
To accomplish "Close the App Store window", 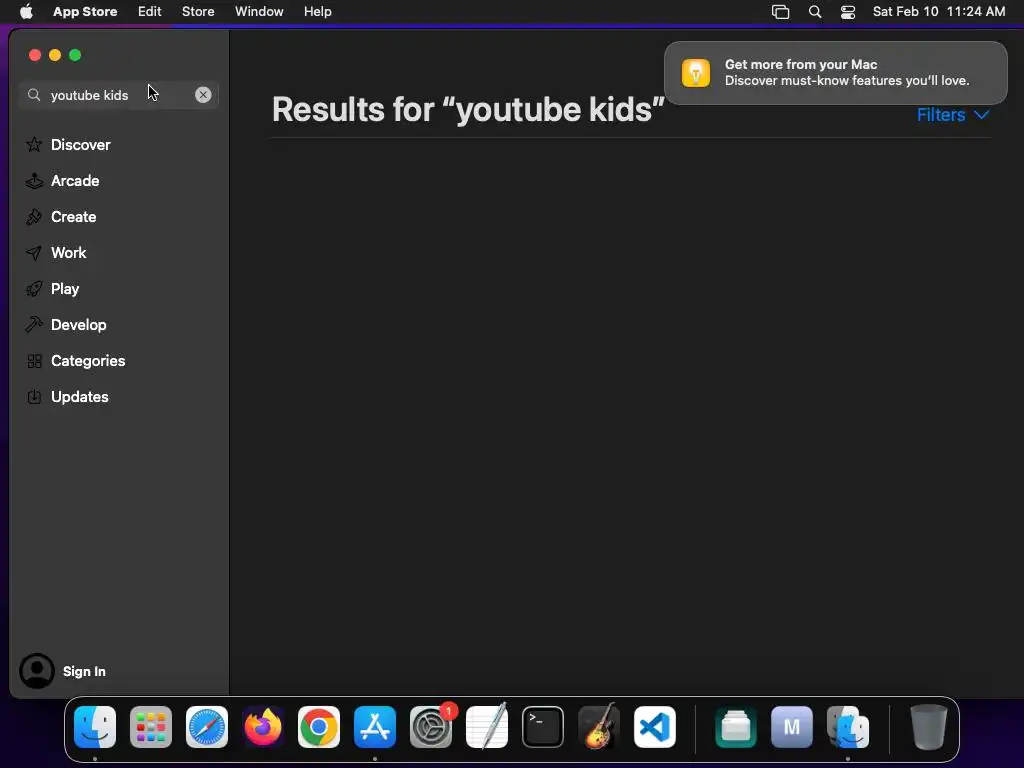I will coord(35,55).
